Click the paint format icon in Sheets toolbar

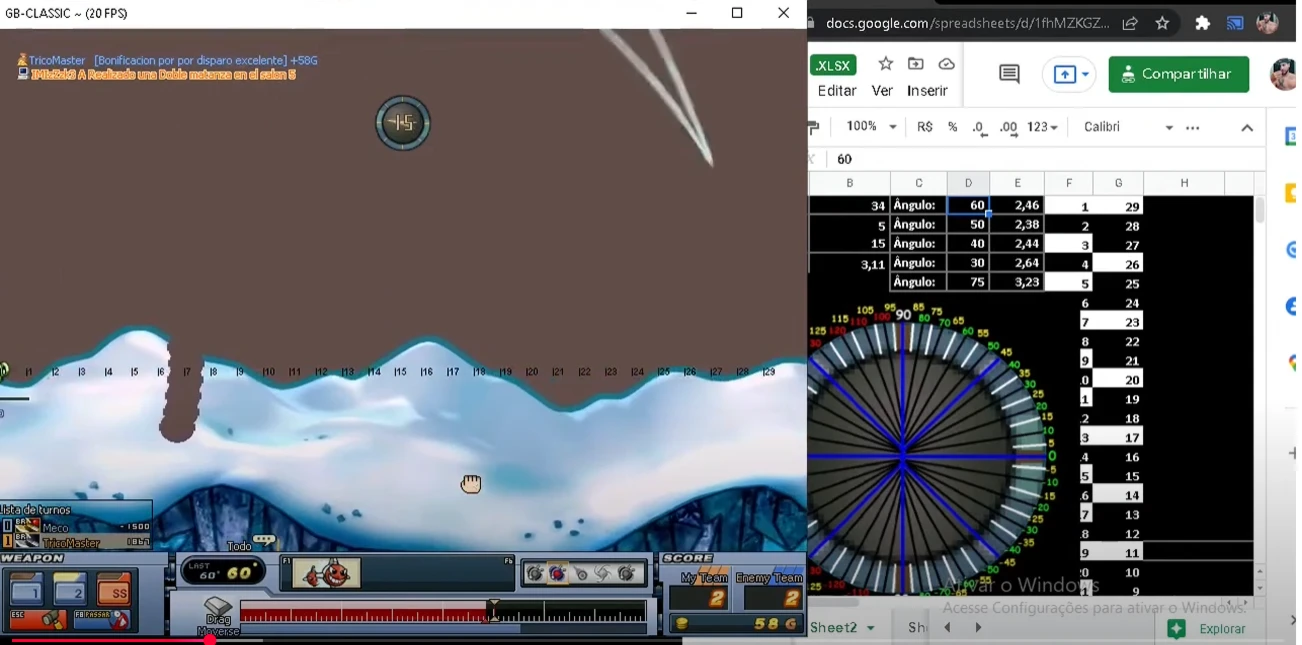click(813, 127)
